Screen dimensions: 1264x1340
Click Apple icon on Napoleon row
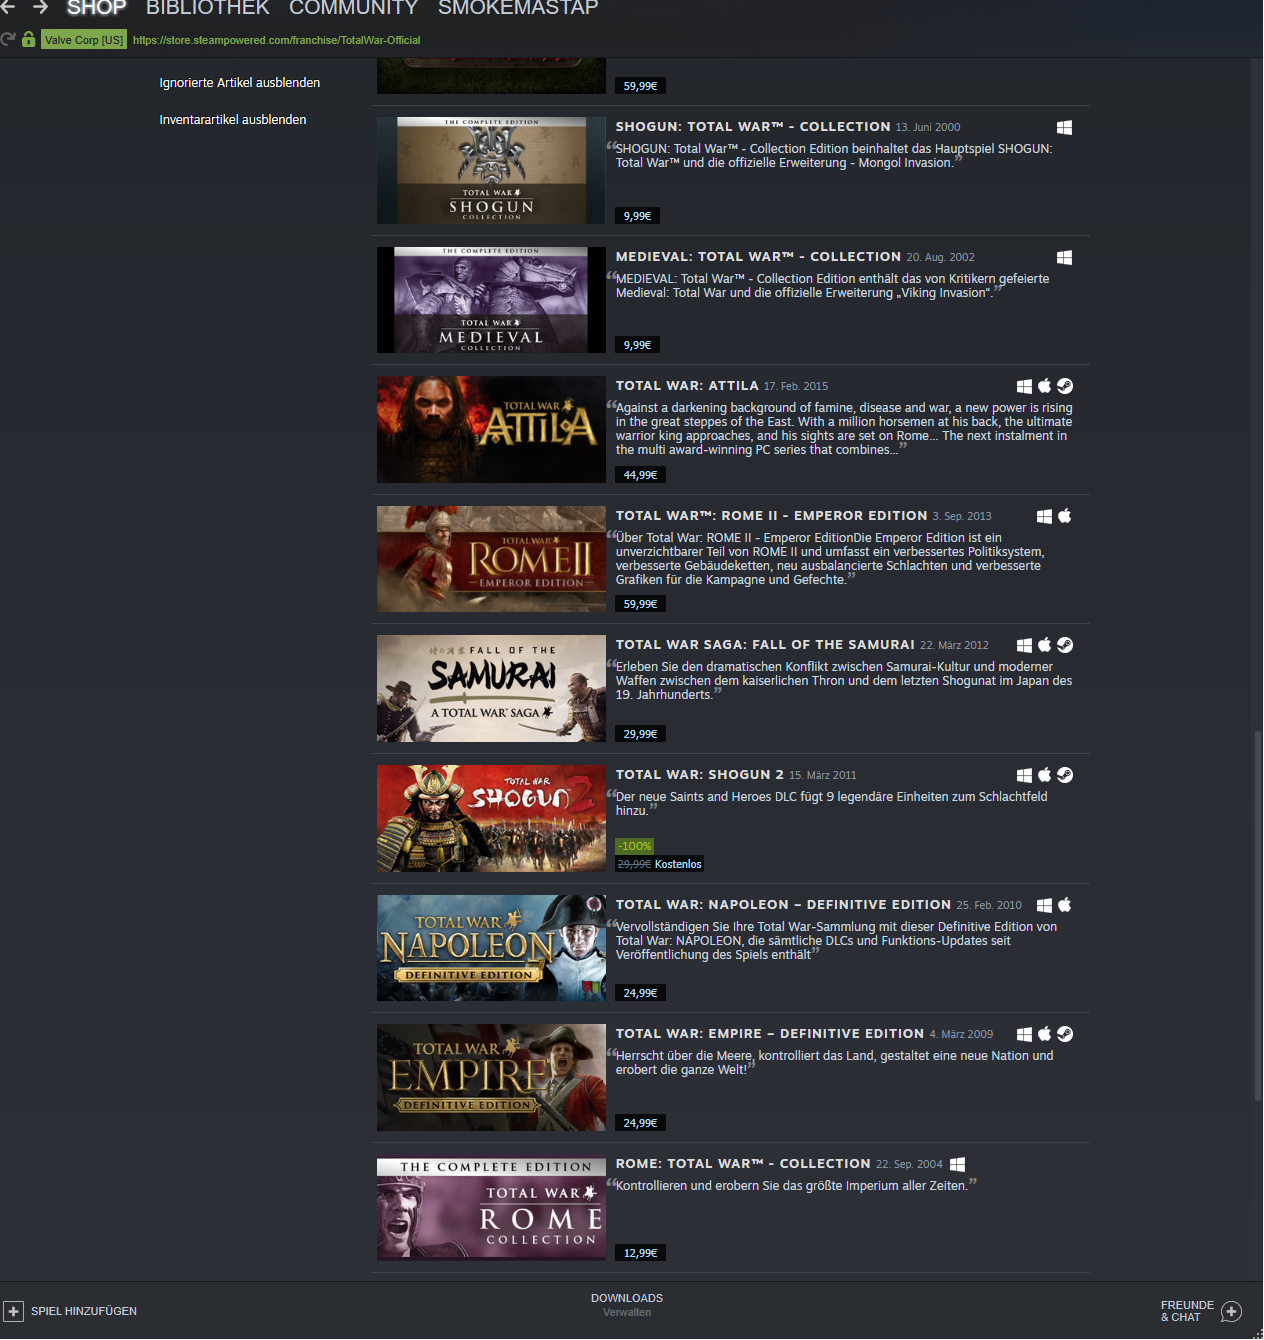click(x=1064, y=904)
